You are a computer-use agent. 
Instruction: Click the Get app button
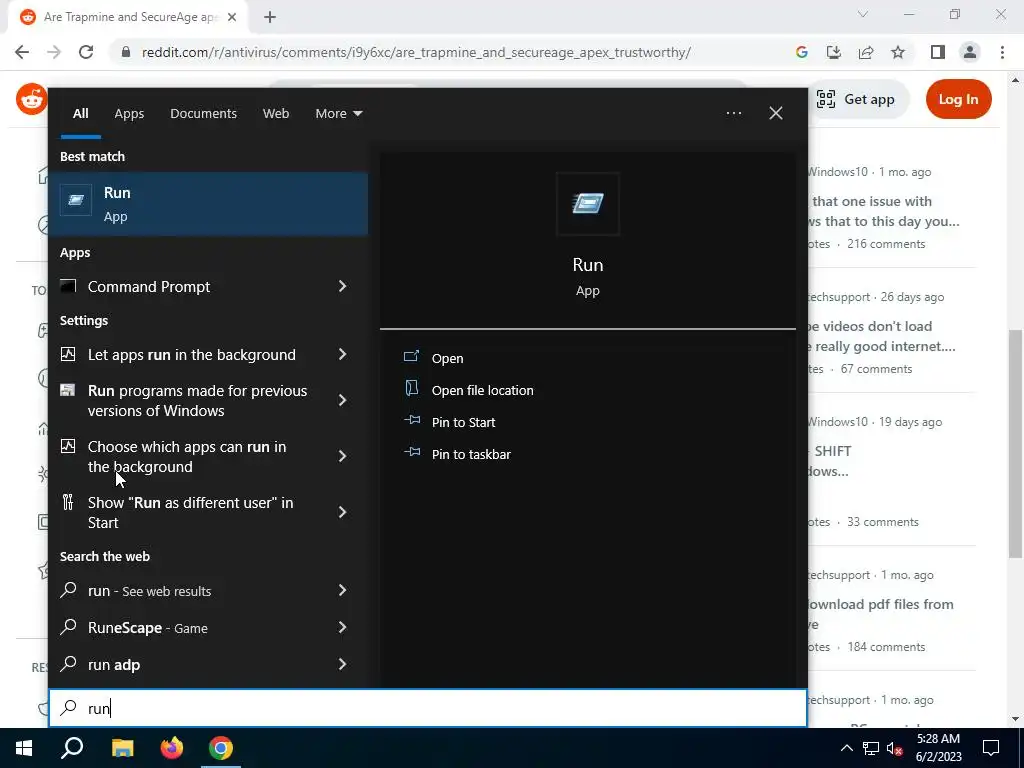857,99
